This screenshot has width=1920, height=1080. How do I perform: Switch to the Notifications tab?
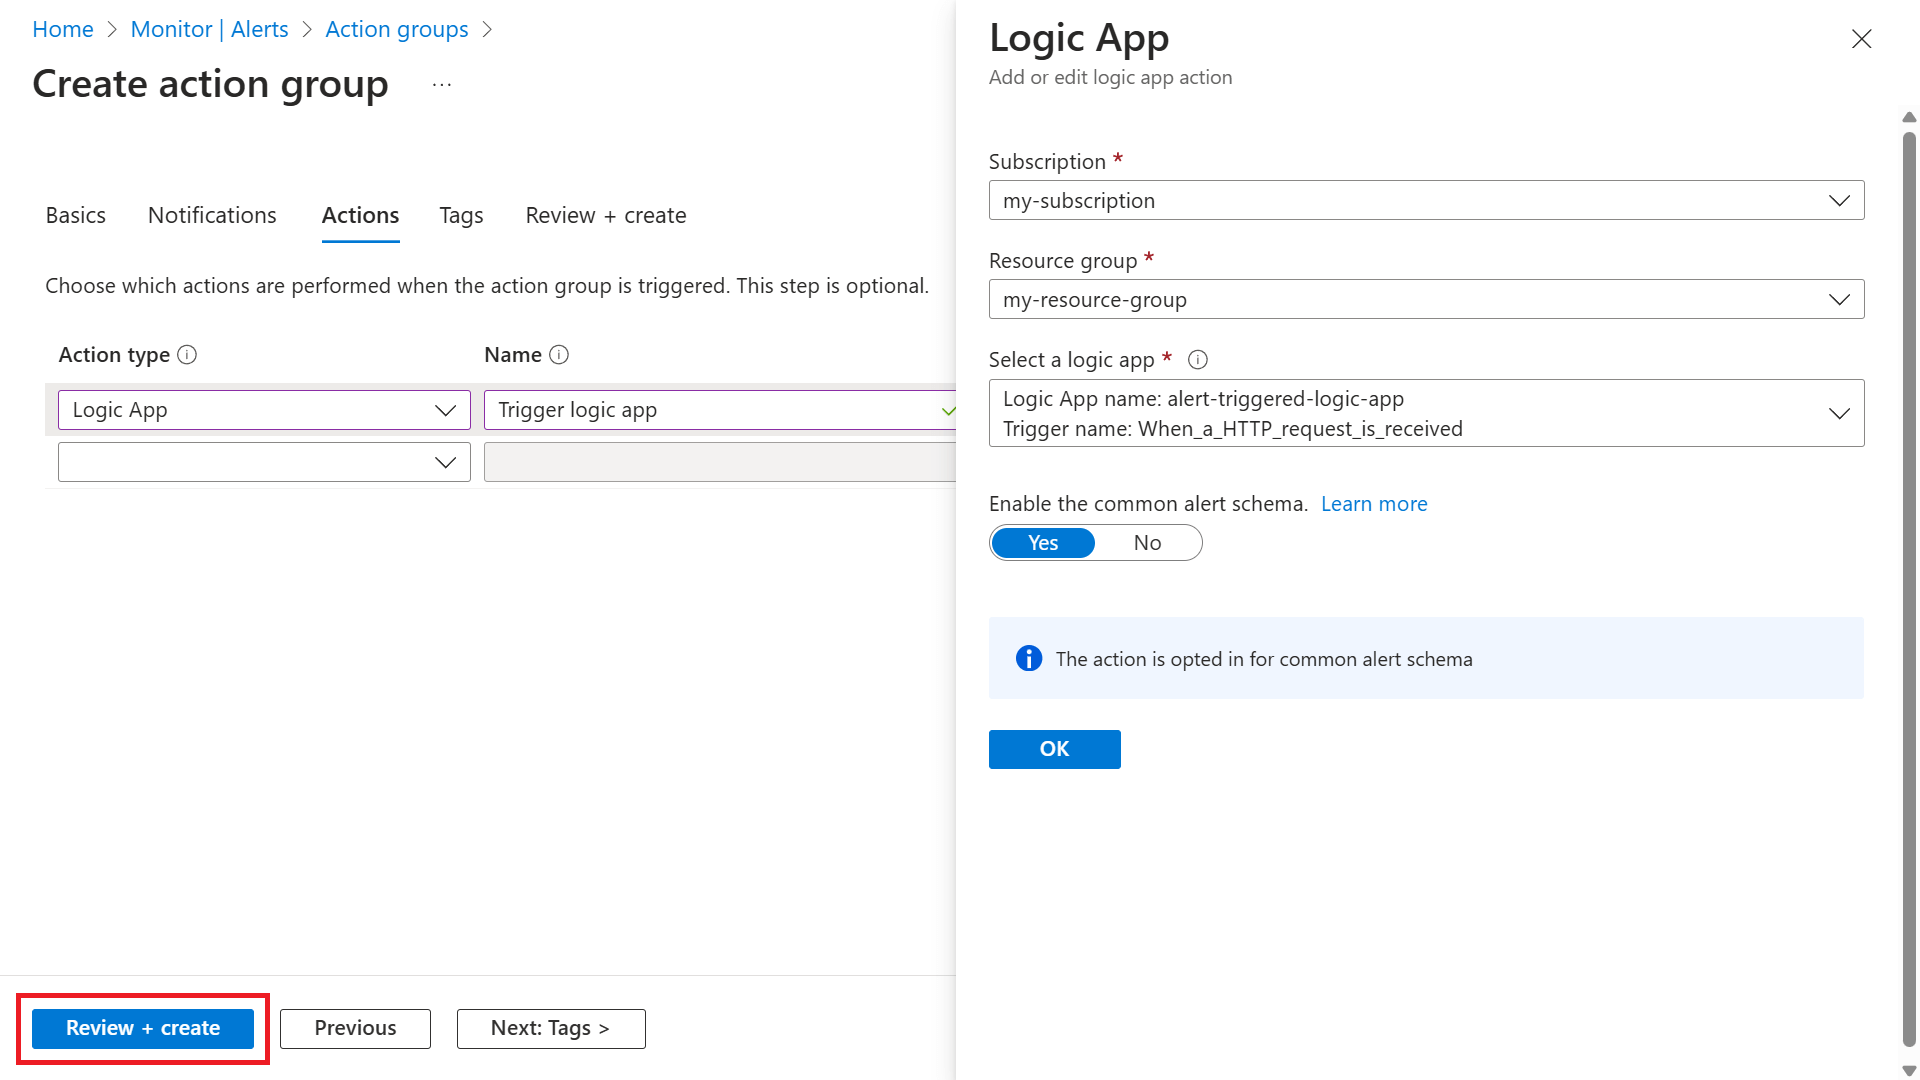click(x=212, y=215)
